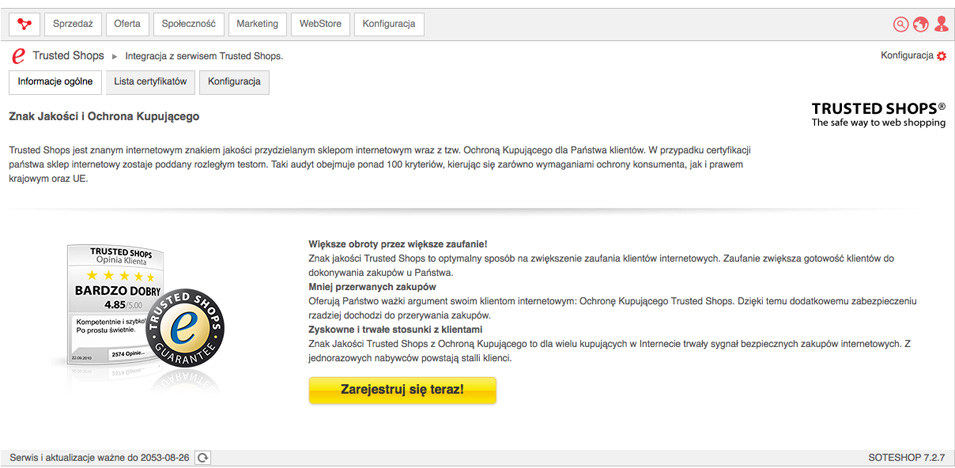Screen dimensions: 955x468
Task: Open the Sprzedaż menu
Action: click(72, 24)
